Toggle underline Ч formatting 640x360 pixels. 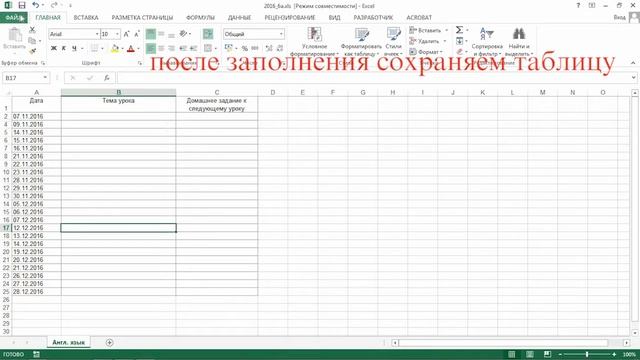coord(74,49)
